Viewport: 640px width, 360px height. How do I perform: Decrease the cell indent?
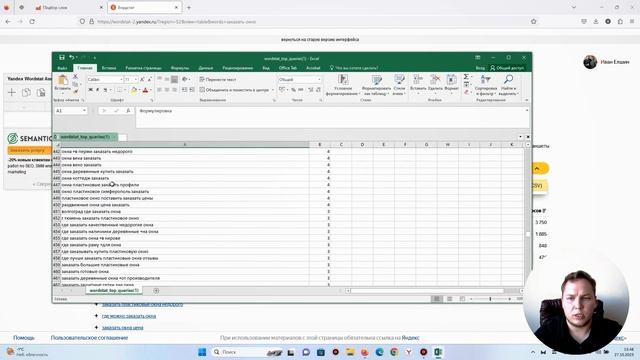(x=184, y=90)
